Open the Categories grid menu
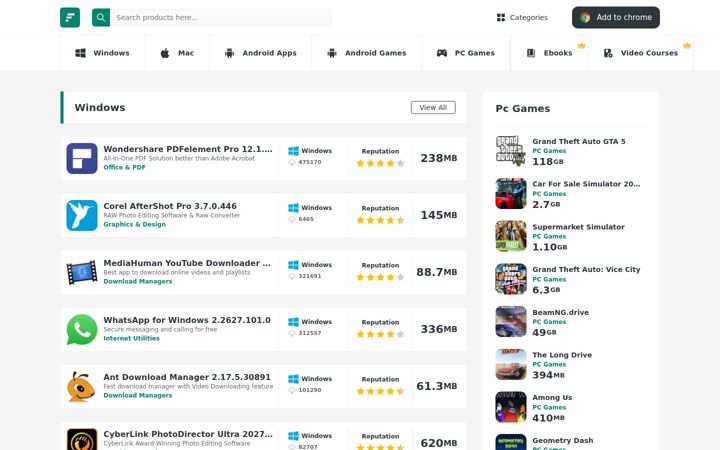Screen dimensions: 720x450 [x=522, y=17]
